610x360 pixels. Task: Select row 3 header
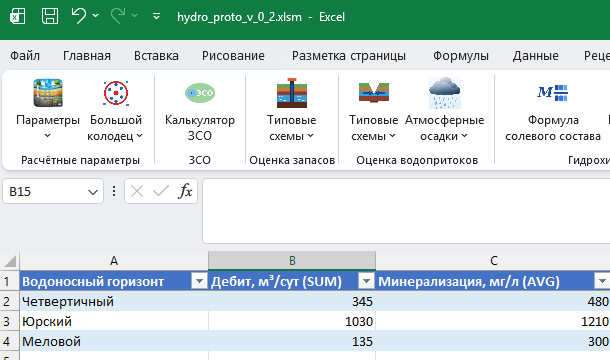pyautogui.click(x=9, y=321)
